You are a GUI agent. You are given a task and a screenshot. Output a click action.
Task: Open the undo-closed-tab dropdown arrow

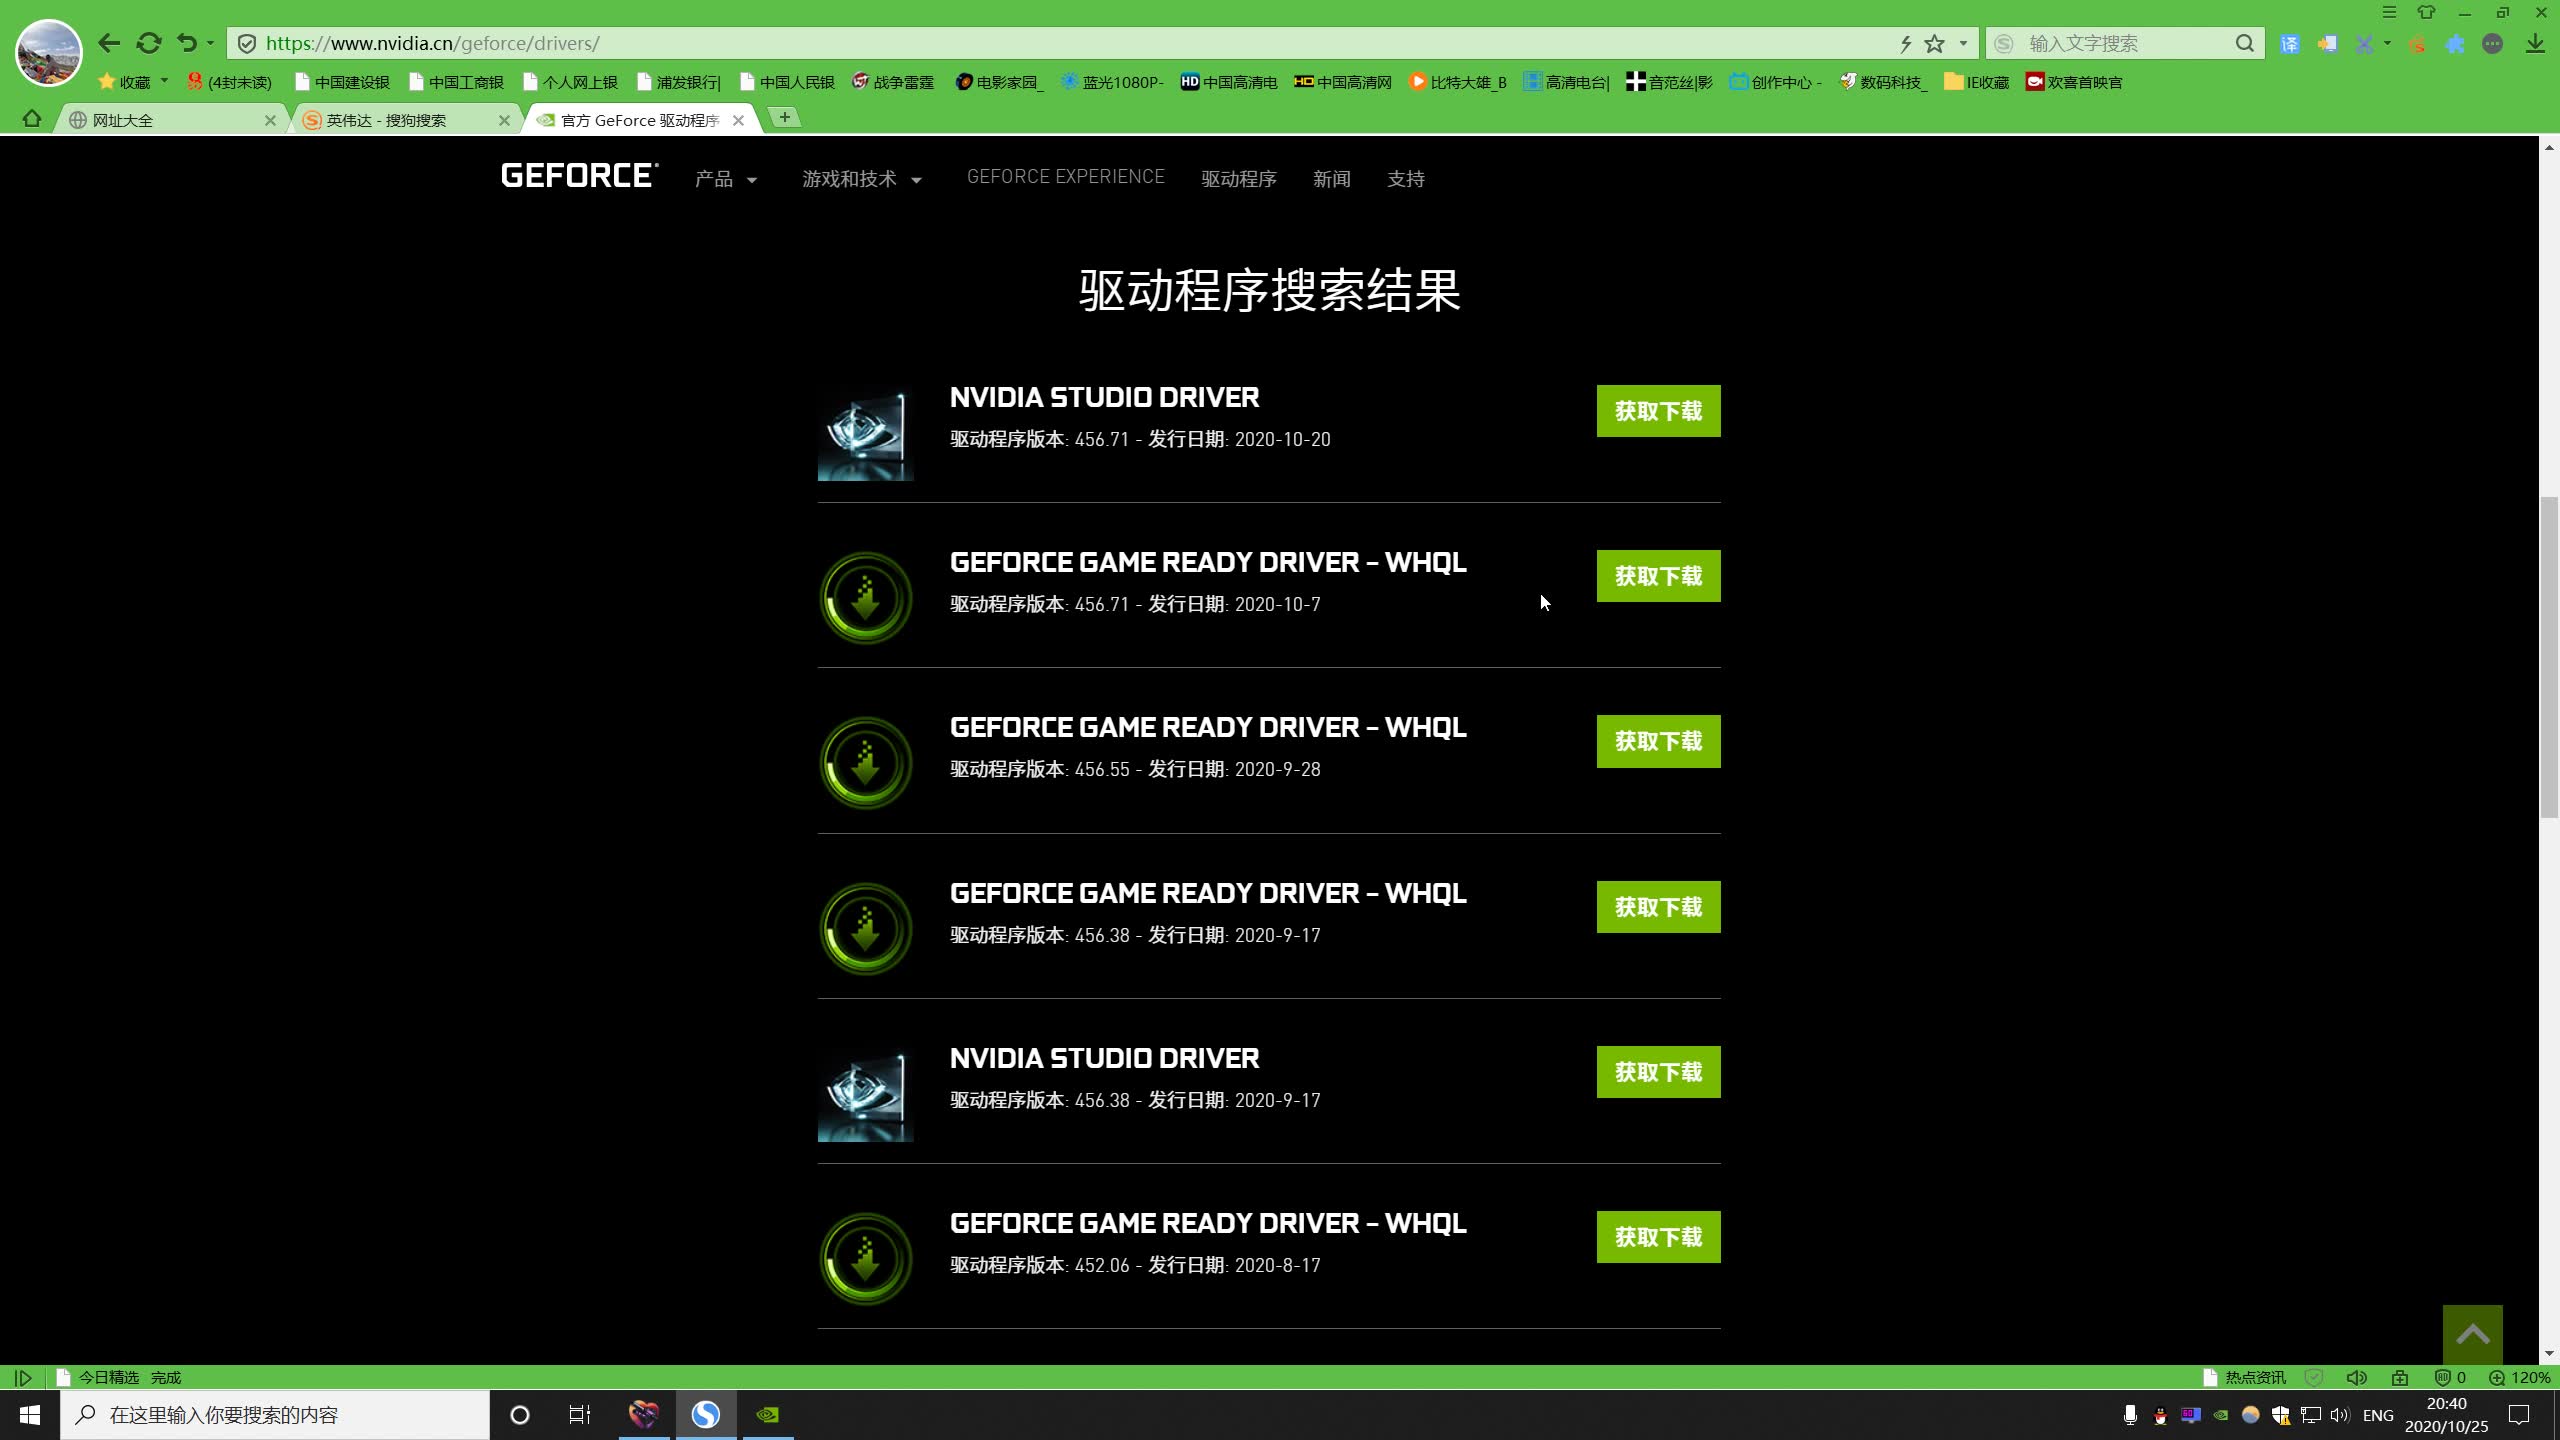click(x=210, y=43)
